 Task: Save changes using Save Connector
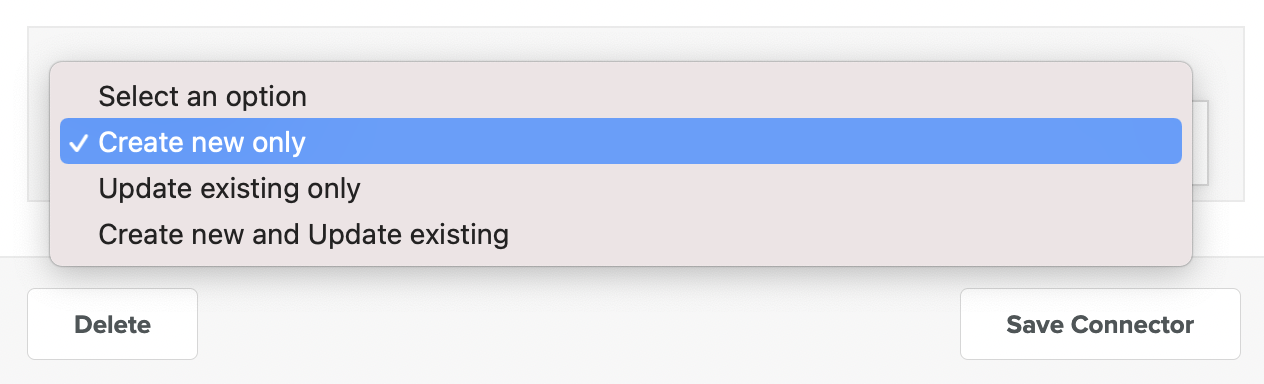pyautogui.click(x=1100, y=324)
